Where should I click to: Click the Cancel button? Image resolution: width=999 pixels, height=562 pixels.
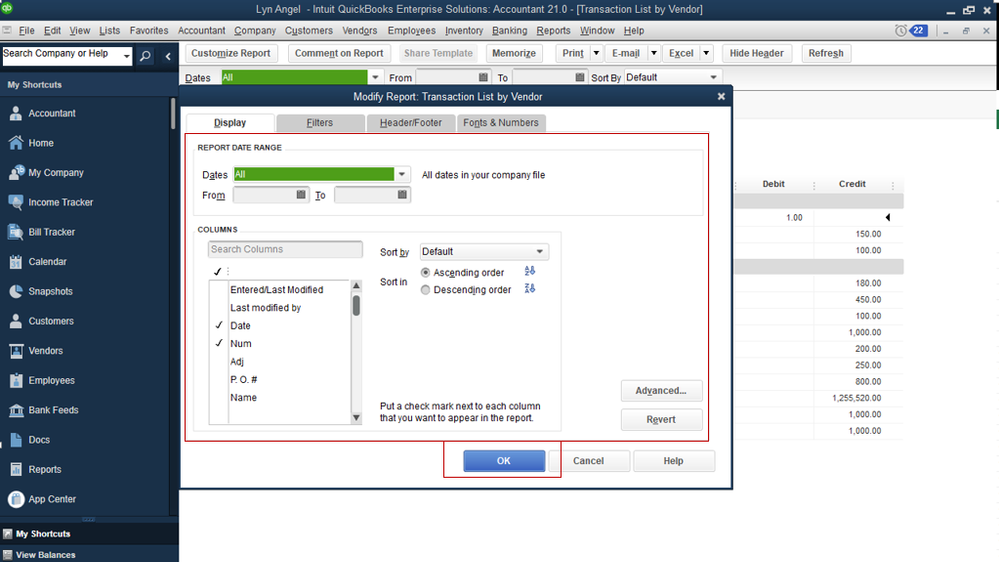coord(589,461)
